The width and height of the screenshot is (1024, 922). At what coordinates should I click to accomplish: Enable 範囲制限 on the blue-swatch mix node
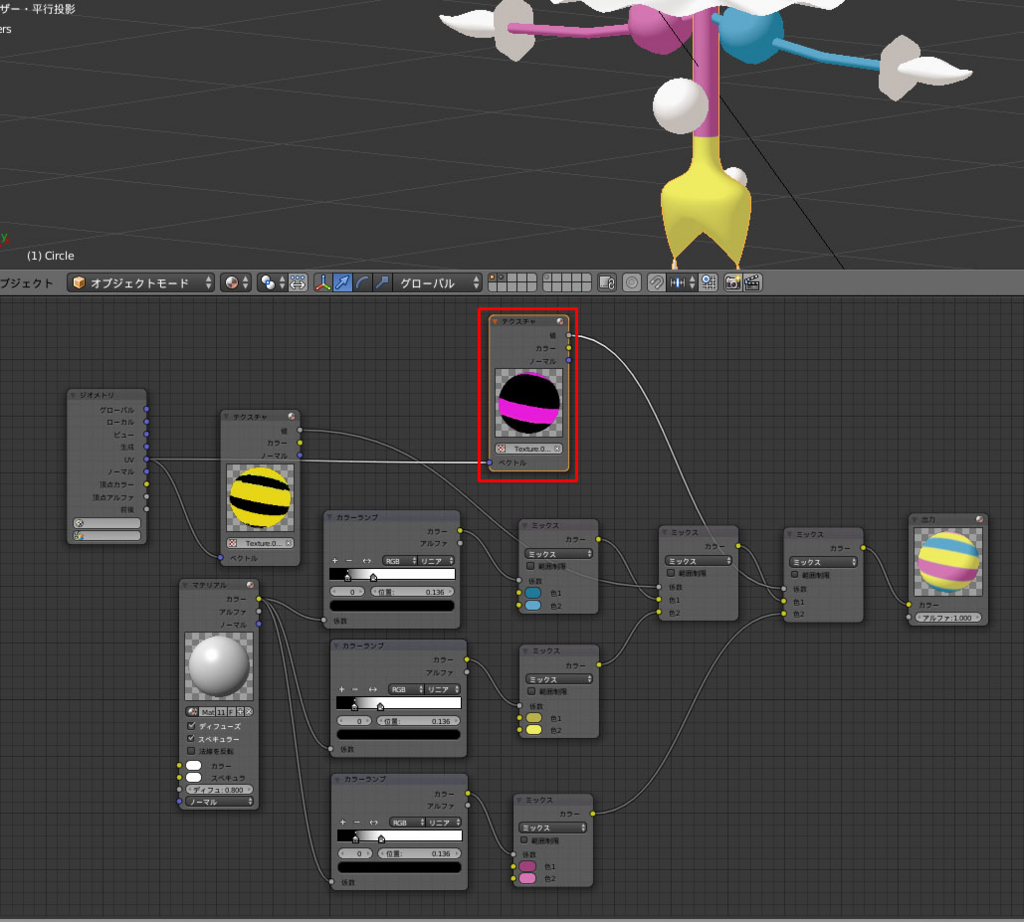coord(530,566)
